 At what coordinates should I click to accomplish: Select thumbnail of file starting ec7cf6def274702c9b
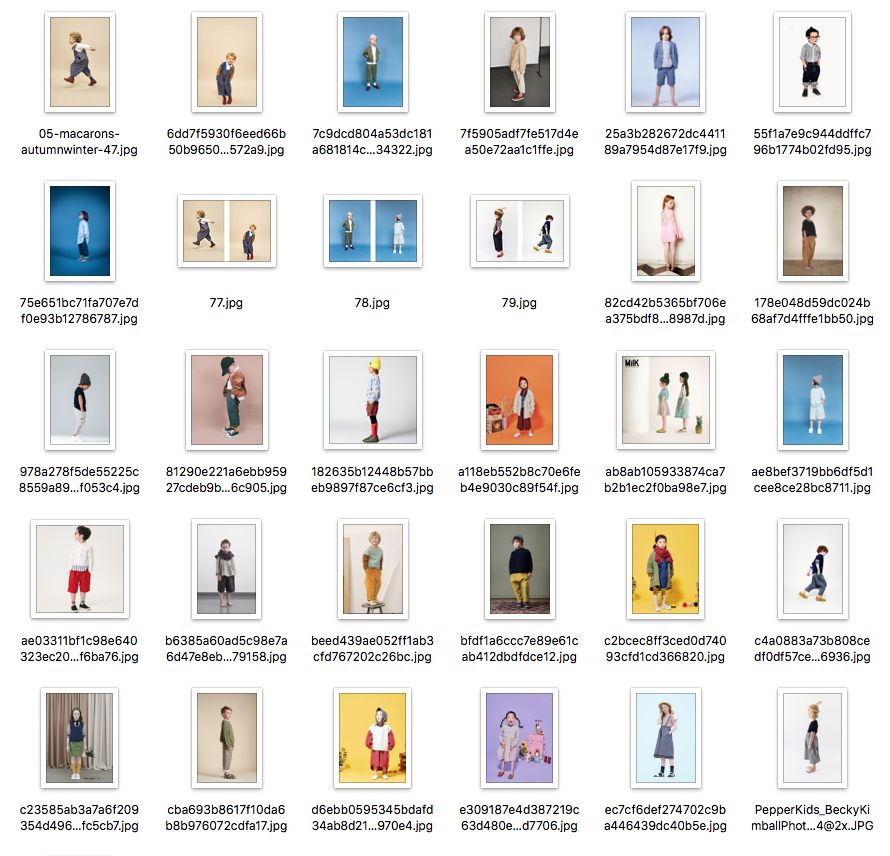tap(665, 738)
